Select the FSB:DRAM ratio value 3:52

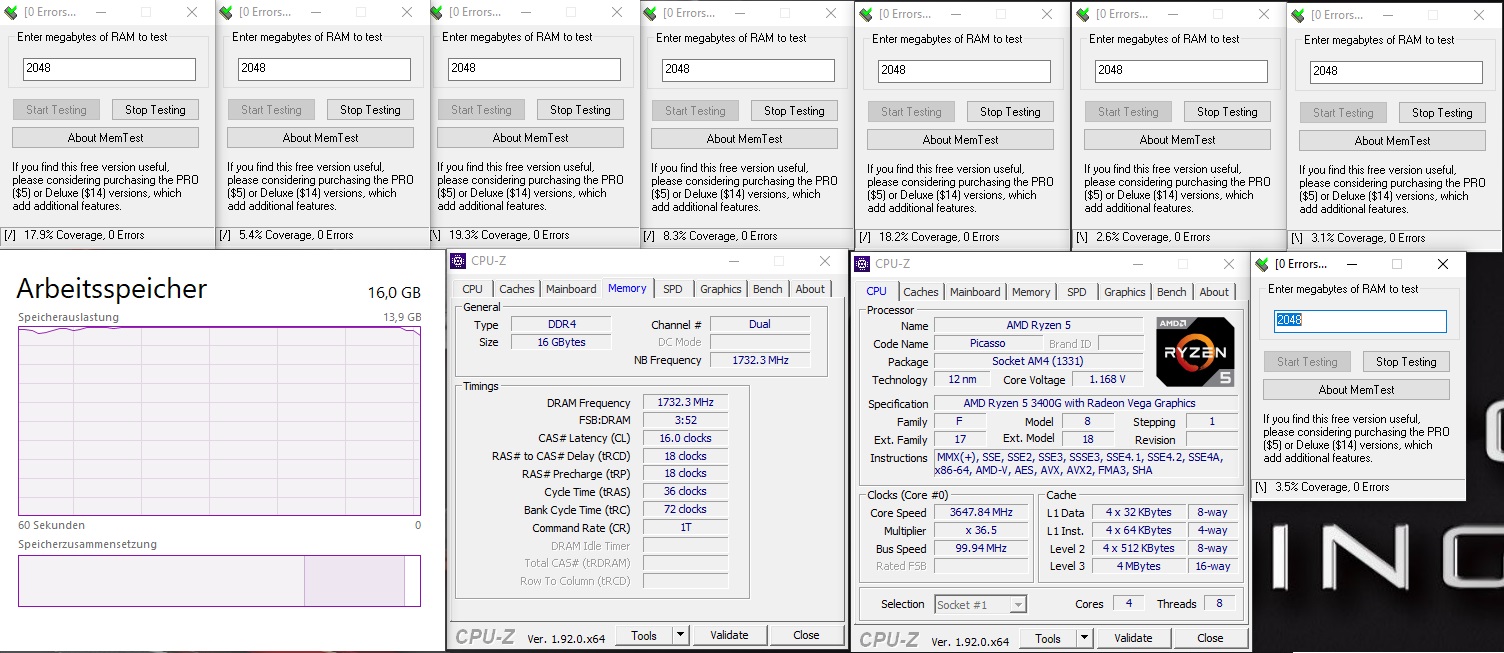coord(685,421)
